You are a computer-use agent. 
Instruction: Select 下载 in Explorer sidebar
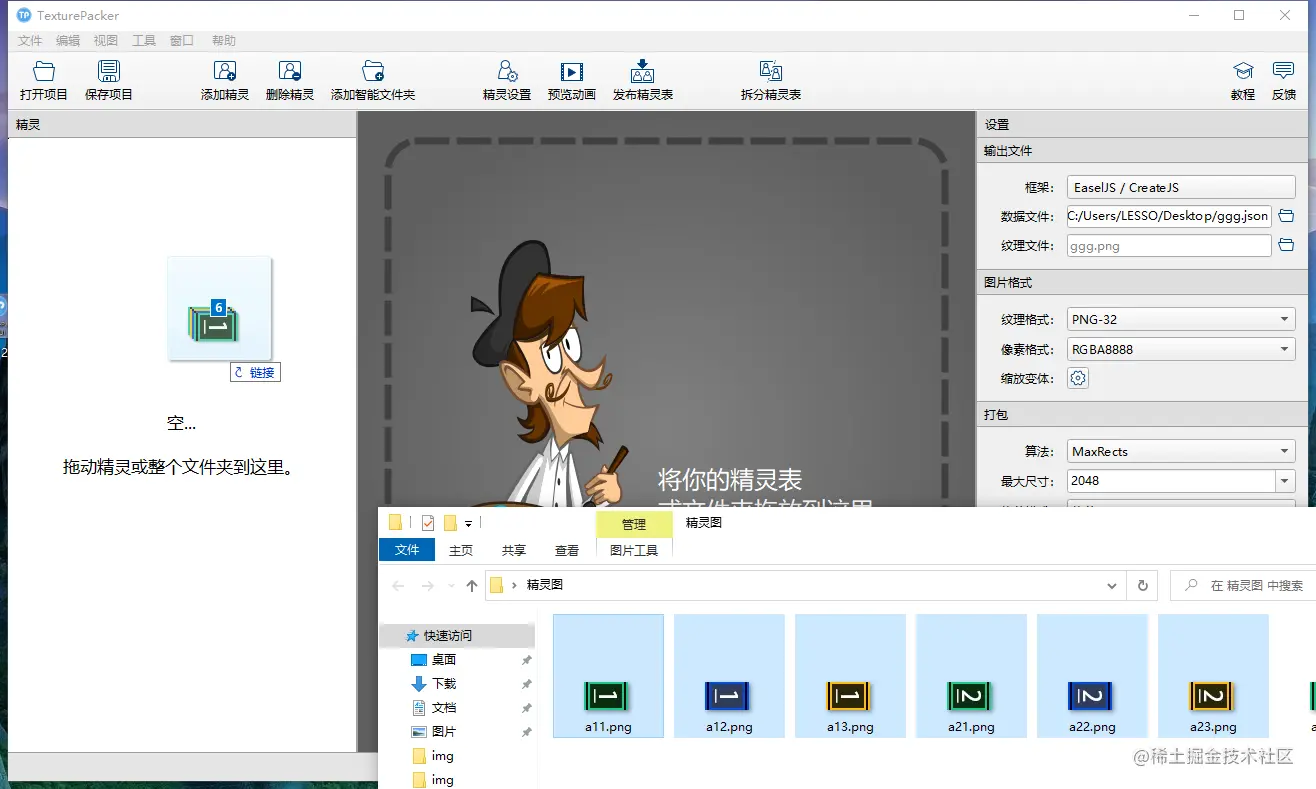[444, 684]
